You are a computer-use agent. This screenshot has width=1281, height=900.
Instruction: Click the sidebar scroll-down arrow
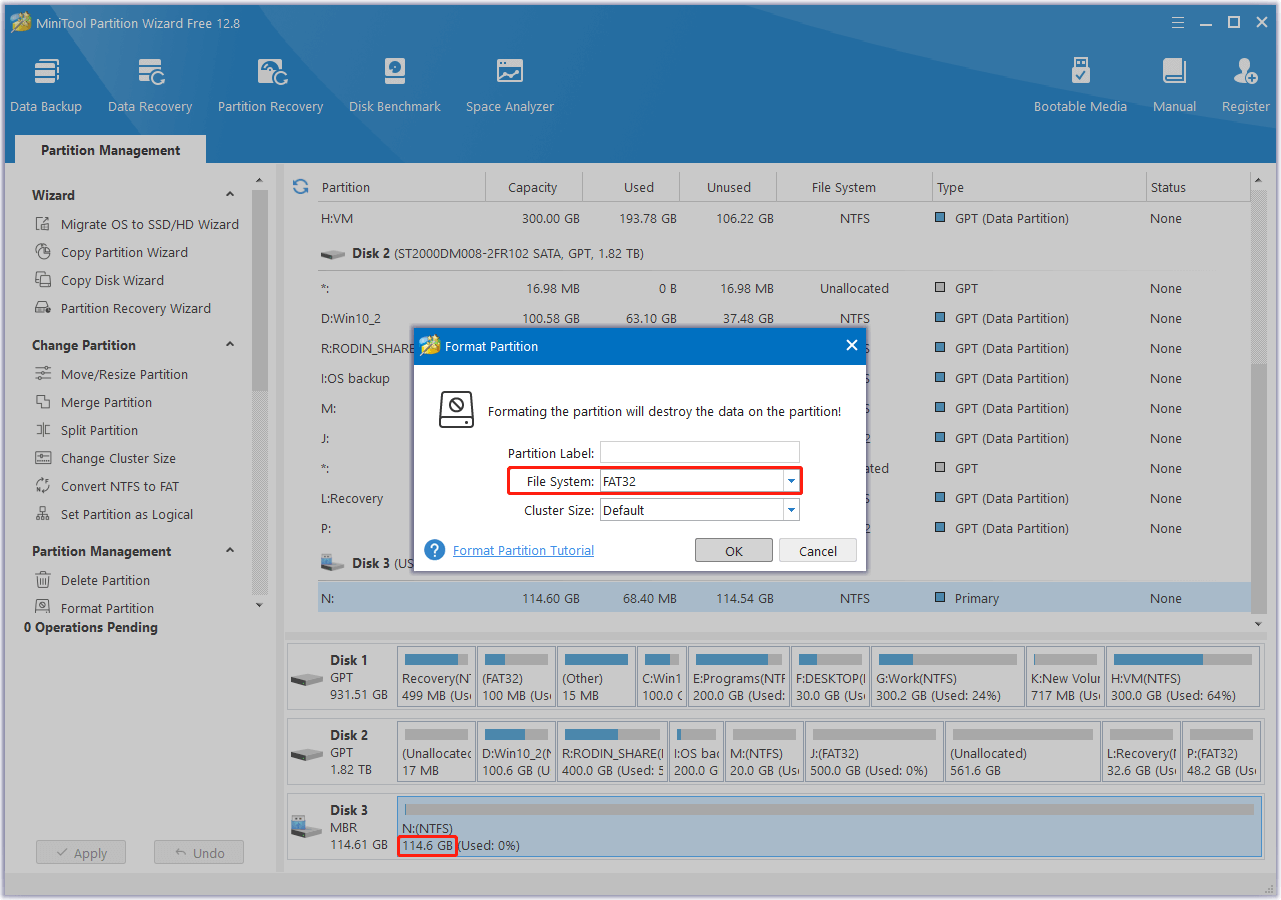[260, 605]
